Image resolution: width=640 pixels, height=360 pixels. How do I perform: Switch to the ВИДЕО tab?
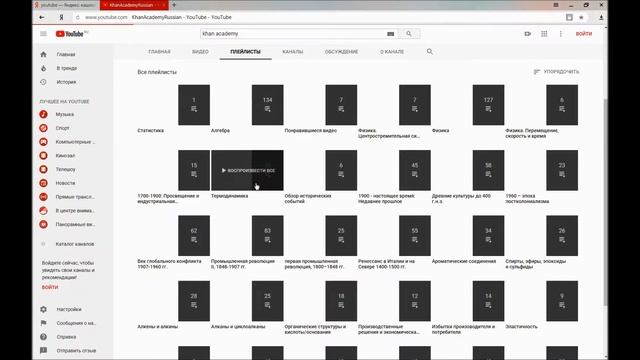tap(200, 52)
